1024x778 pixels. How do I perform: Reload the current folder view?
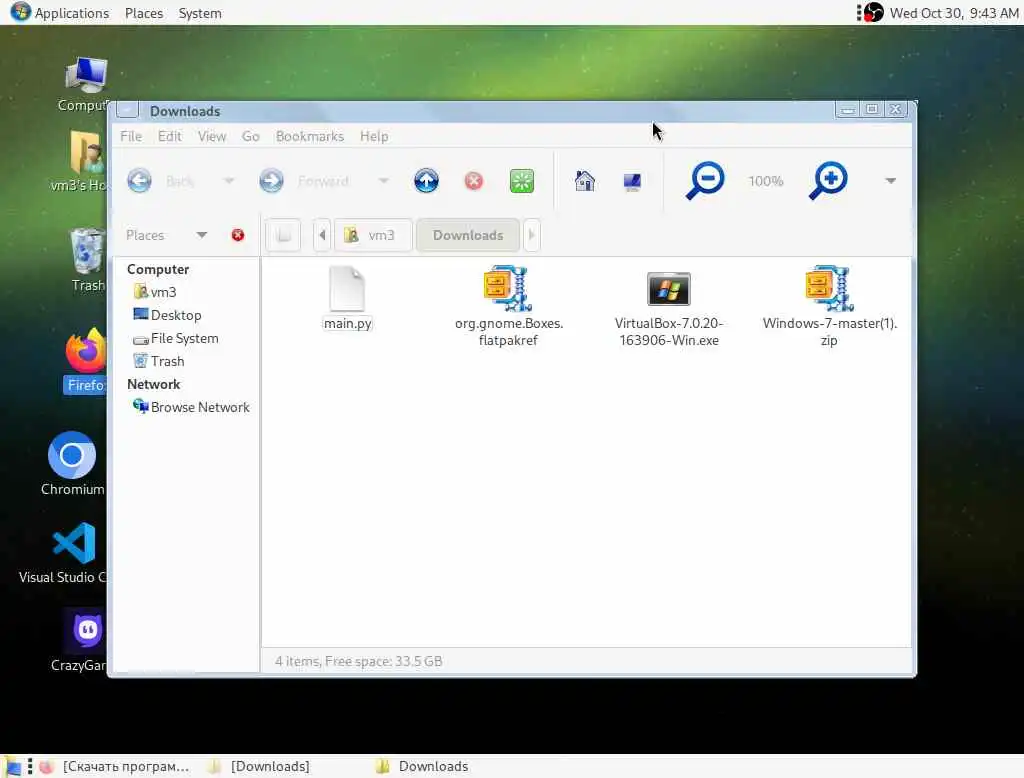[x=521, y=181]
